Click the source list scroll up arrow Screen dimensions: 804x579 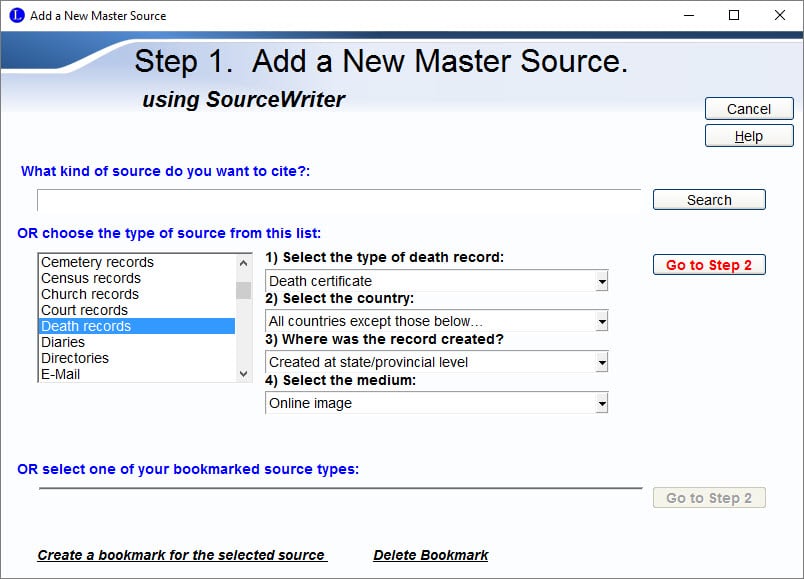tap(244, 263)
